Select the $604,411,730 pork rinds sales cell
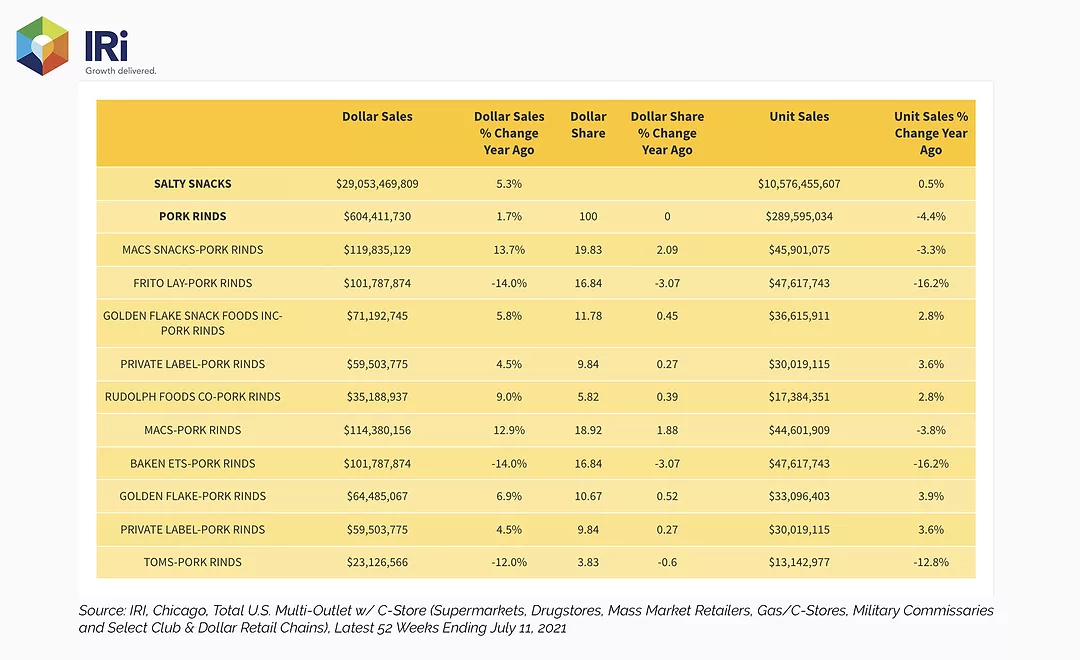 (377, 216)
